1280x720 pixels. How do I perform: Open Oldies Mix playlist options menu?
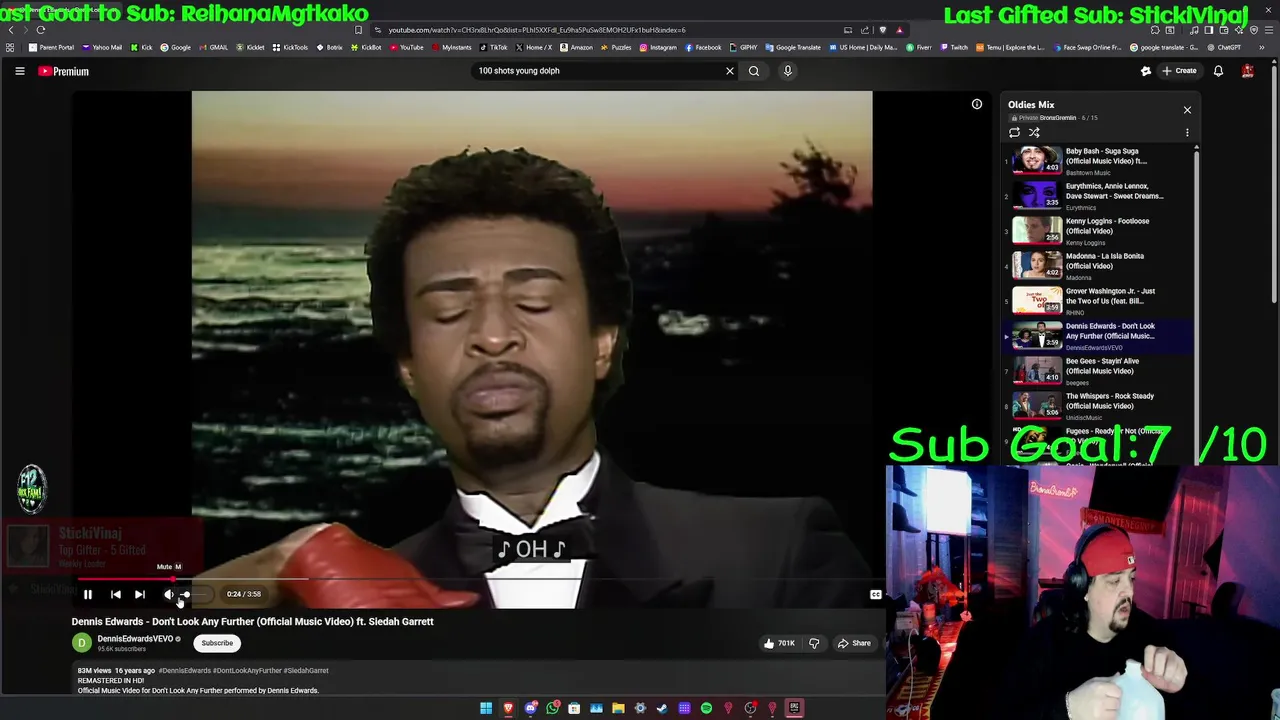[x=1187, y=133]
